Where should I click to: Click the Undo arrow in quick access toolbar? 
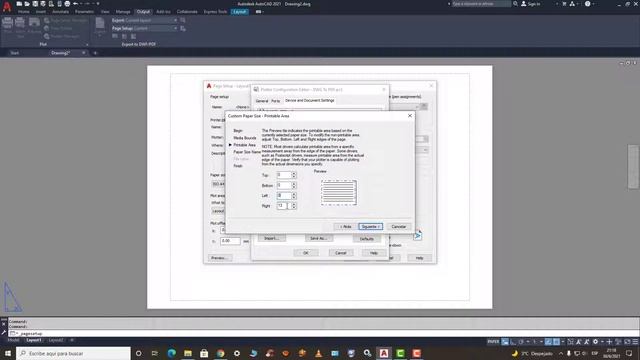(x=76, y=4)
